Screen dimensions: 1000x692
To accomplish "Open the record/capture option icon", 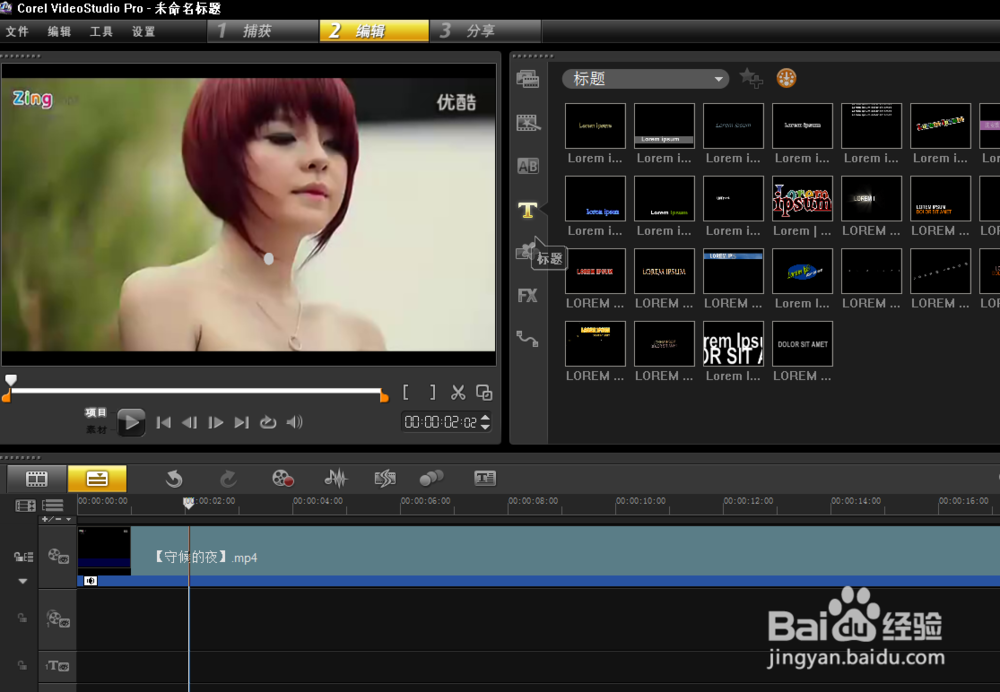I will [283, 478].
